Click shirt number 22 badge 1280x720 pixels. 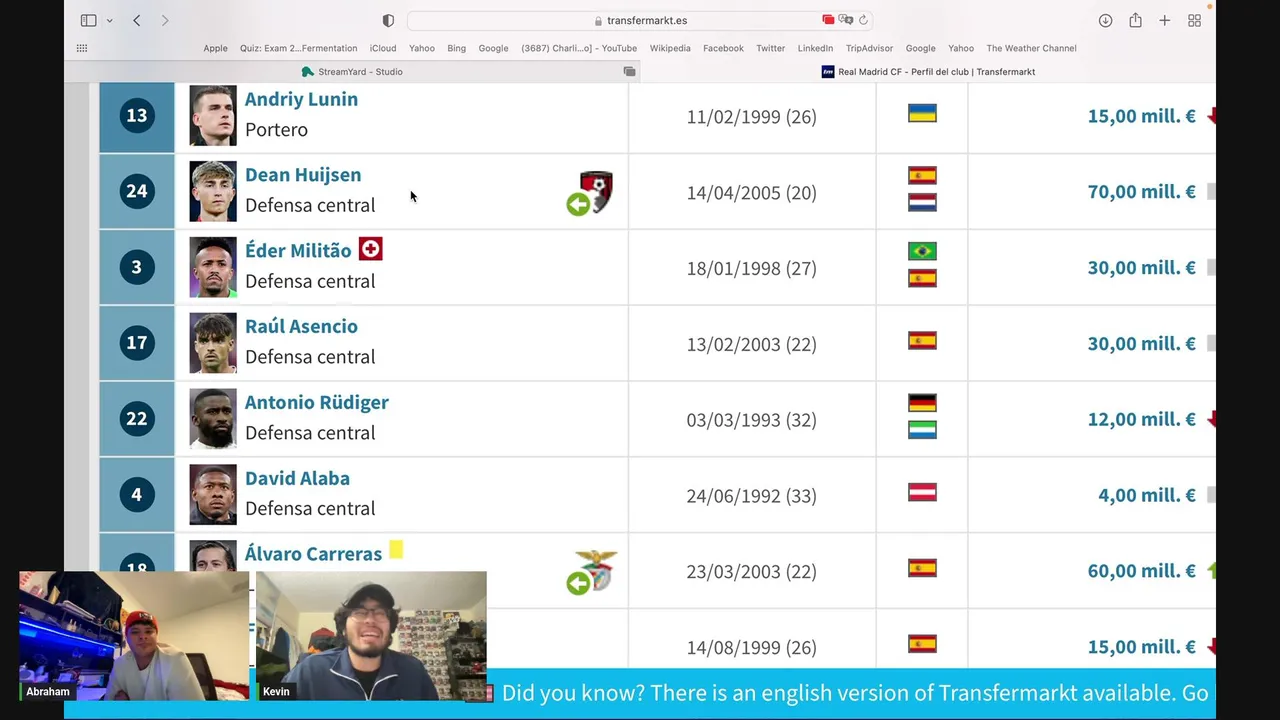pyautogui.click(x=137, y=419)
